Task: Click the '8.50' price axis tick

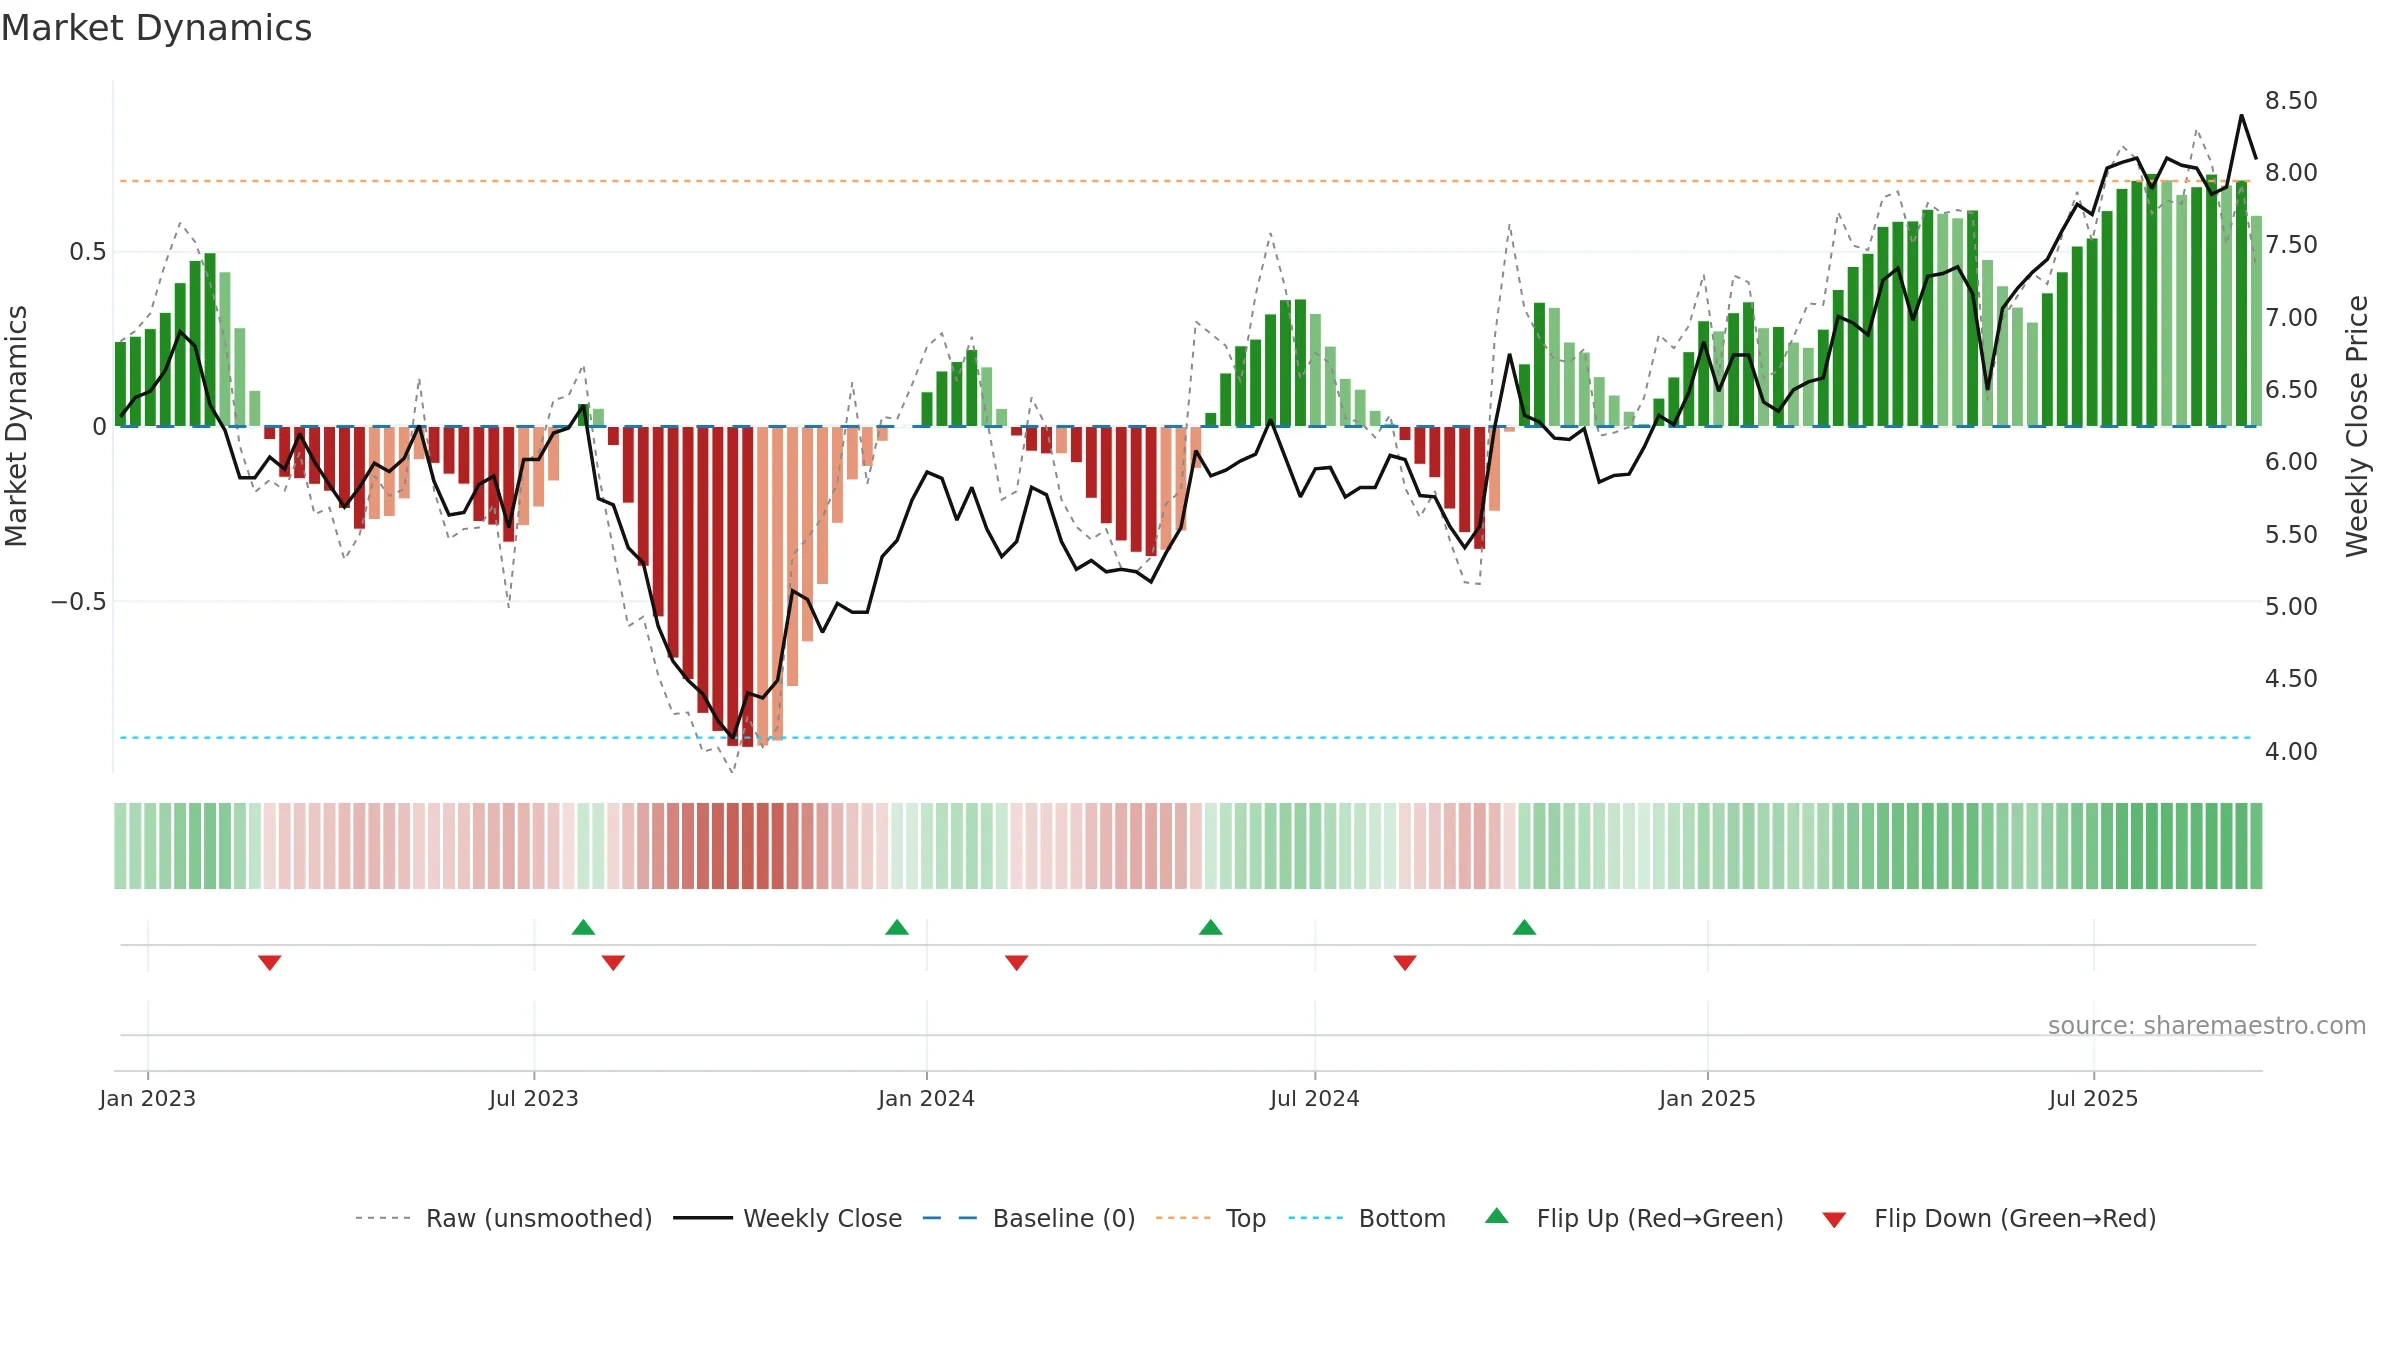Action: [2291, 101]
